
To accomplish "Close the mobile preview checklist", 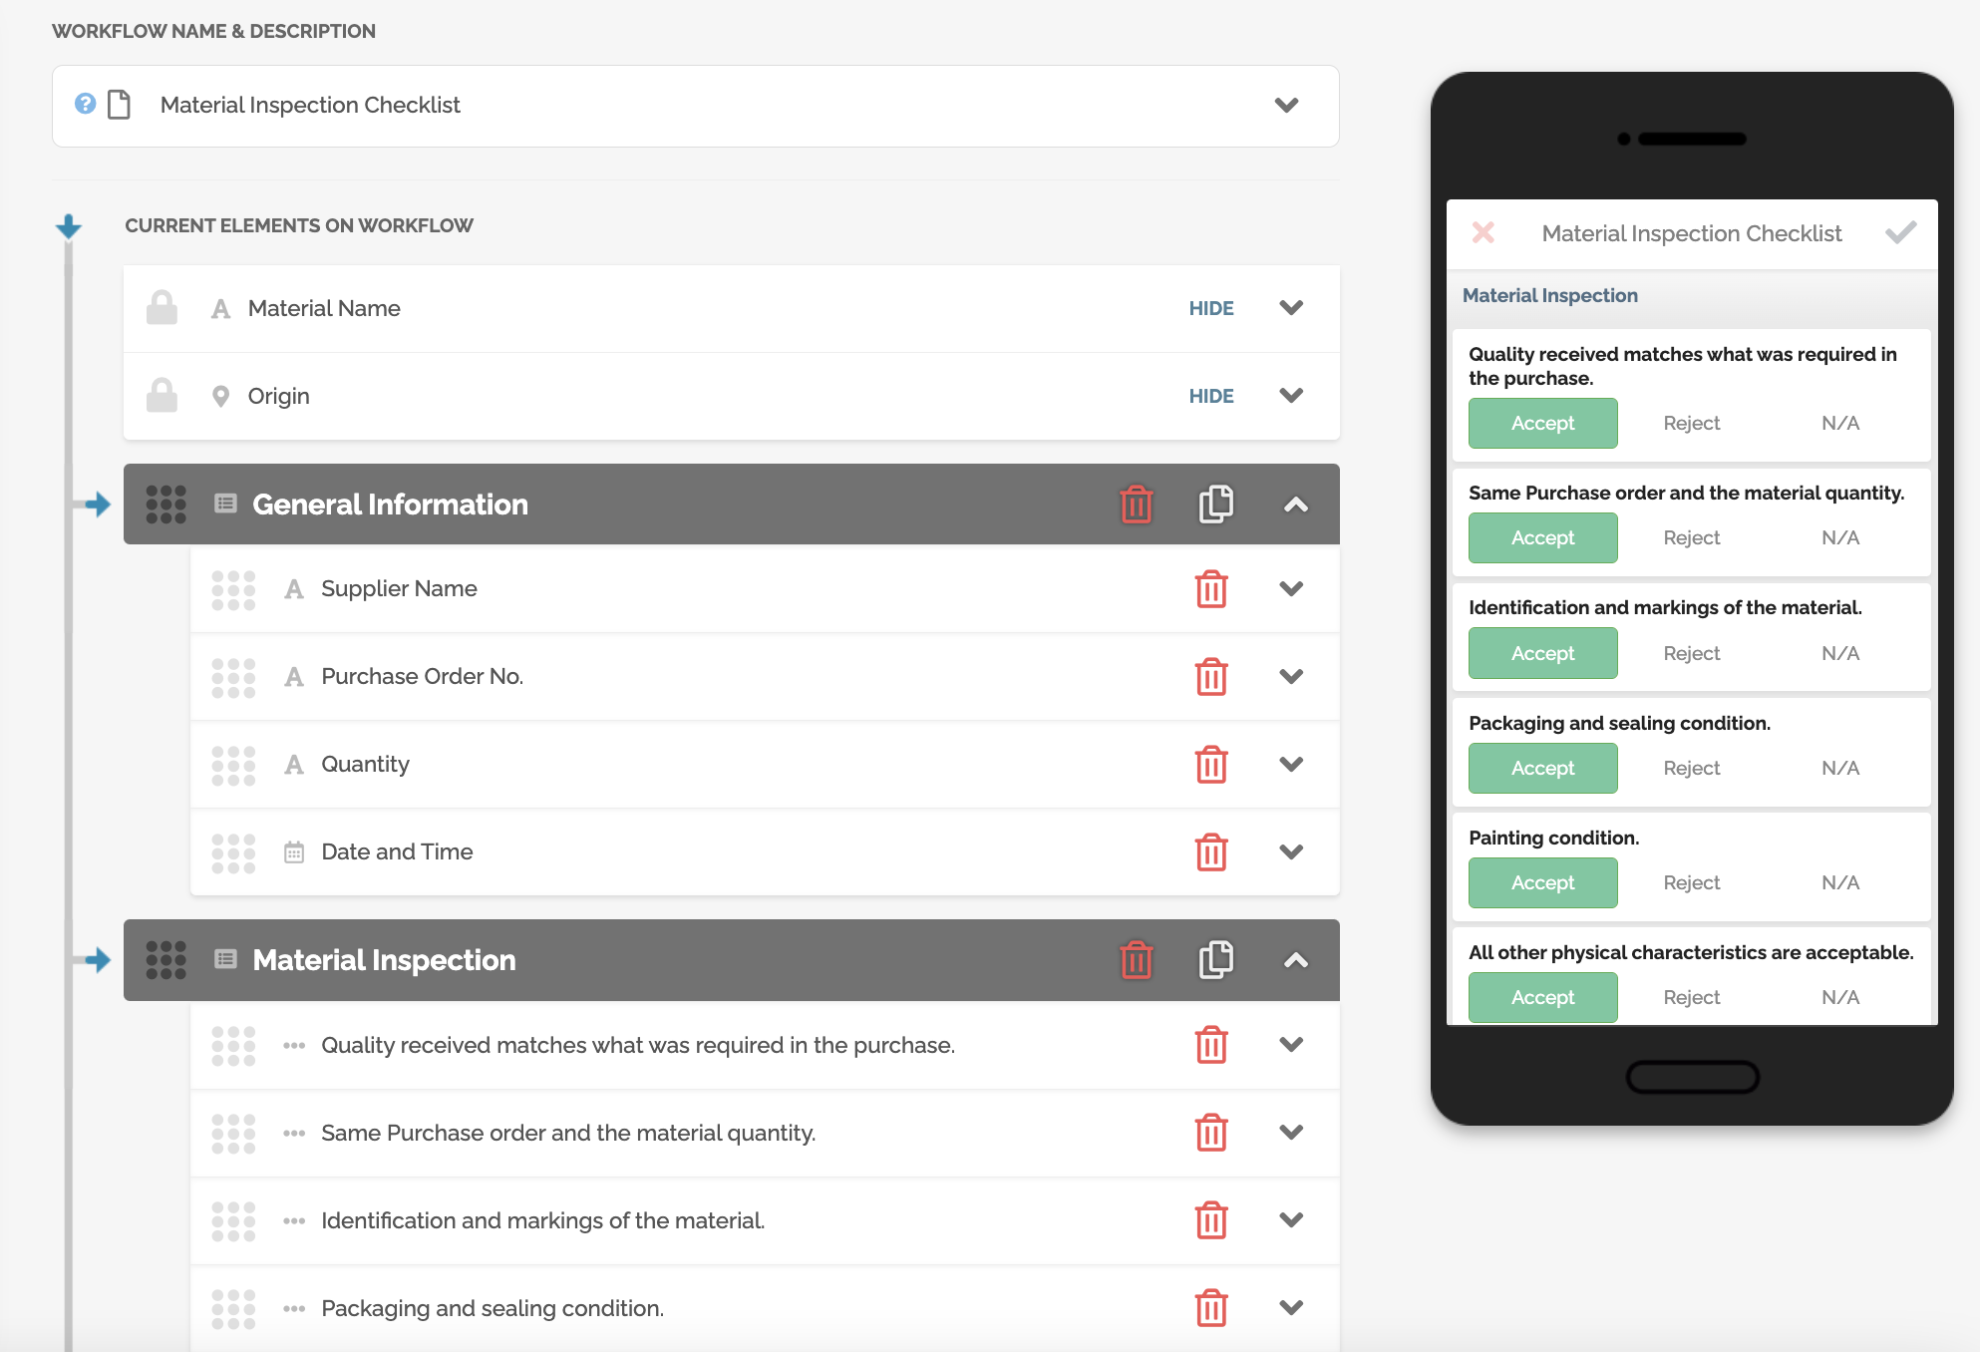I will pos(1483,232).
